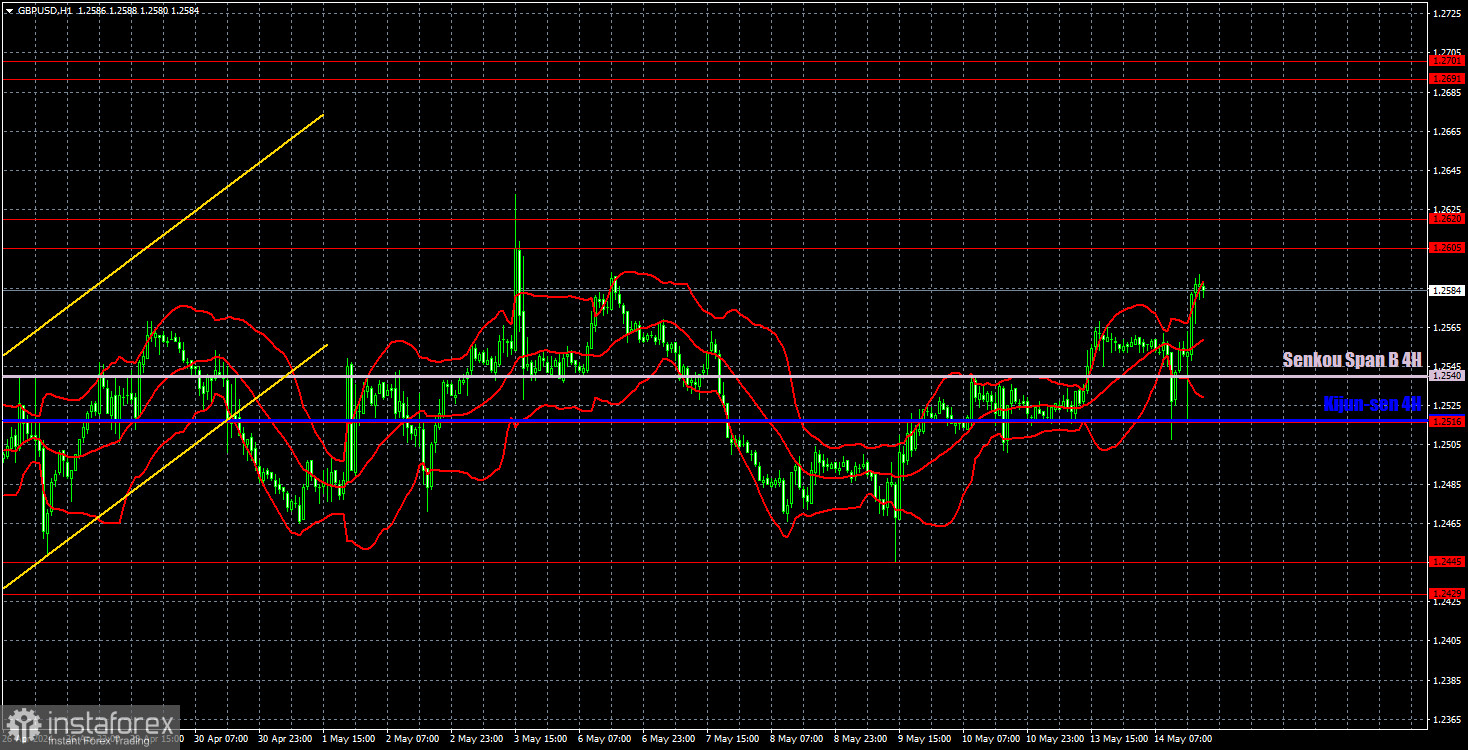Click the 1.2465 price axis label
1468x750 pixels.
[1447, 524]
